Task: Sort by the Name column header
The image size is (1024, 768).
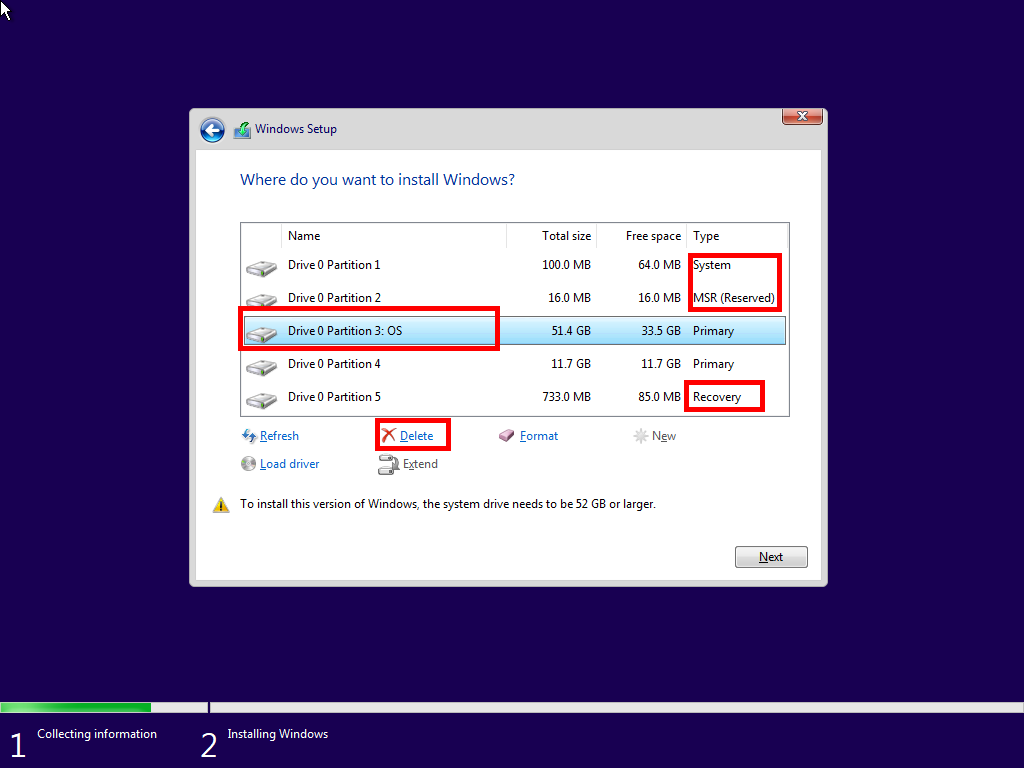Action: [394, 236]
